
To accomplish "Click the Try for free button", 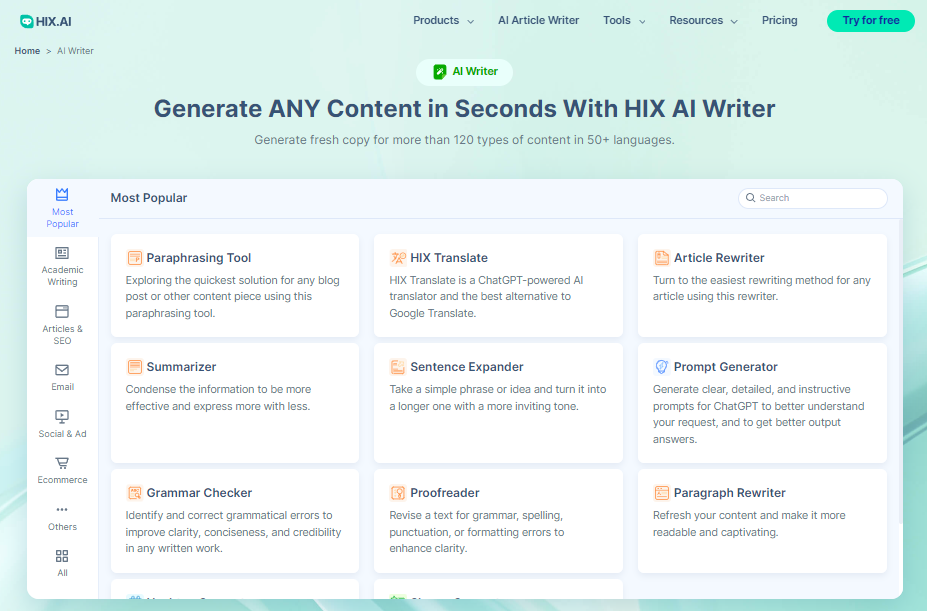I will tap(869, 20).
